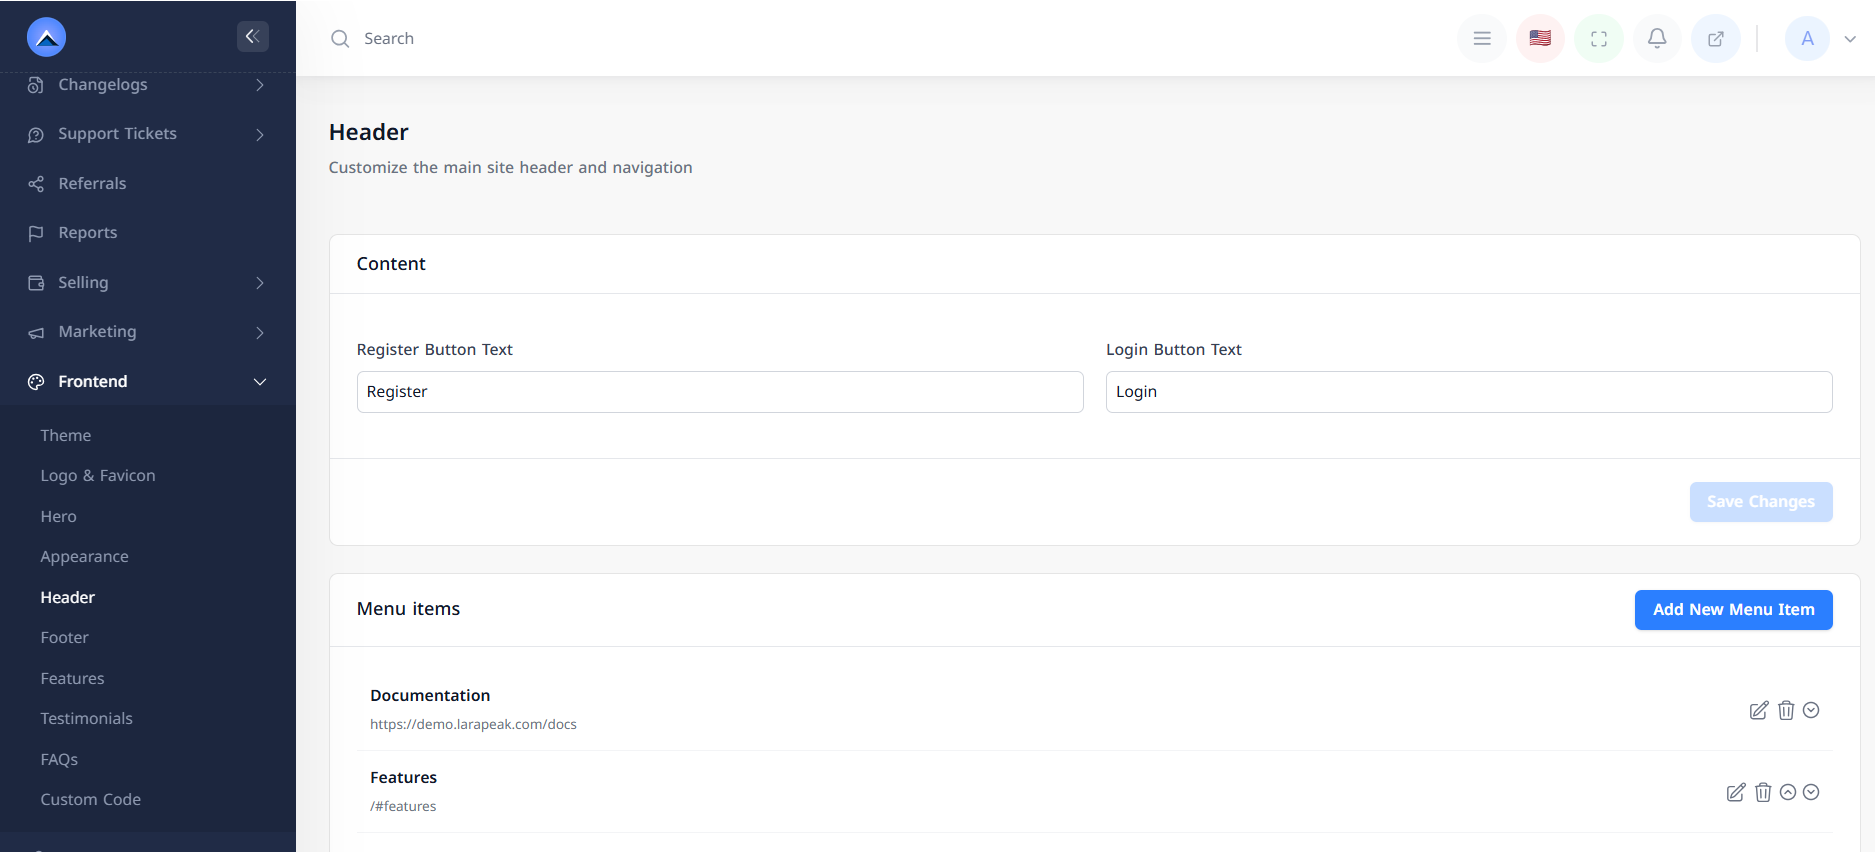Collapse the sidebar with double-chevron button

252,37
